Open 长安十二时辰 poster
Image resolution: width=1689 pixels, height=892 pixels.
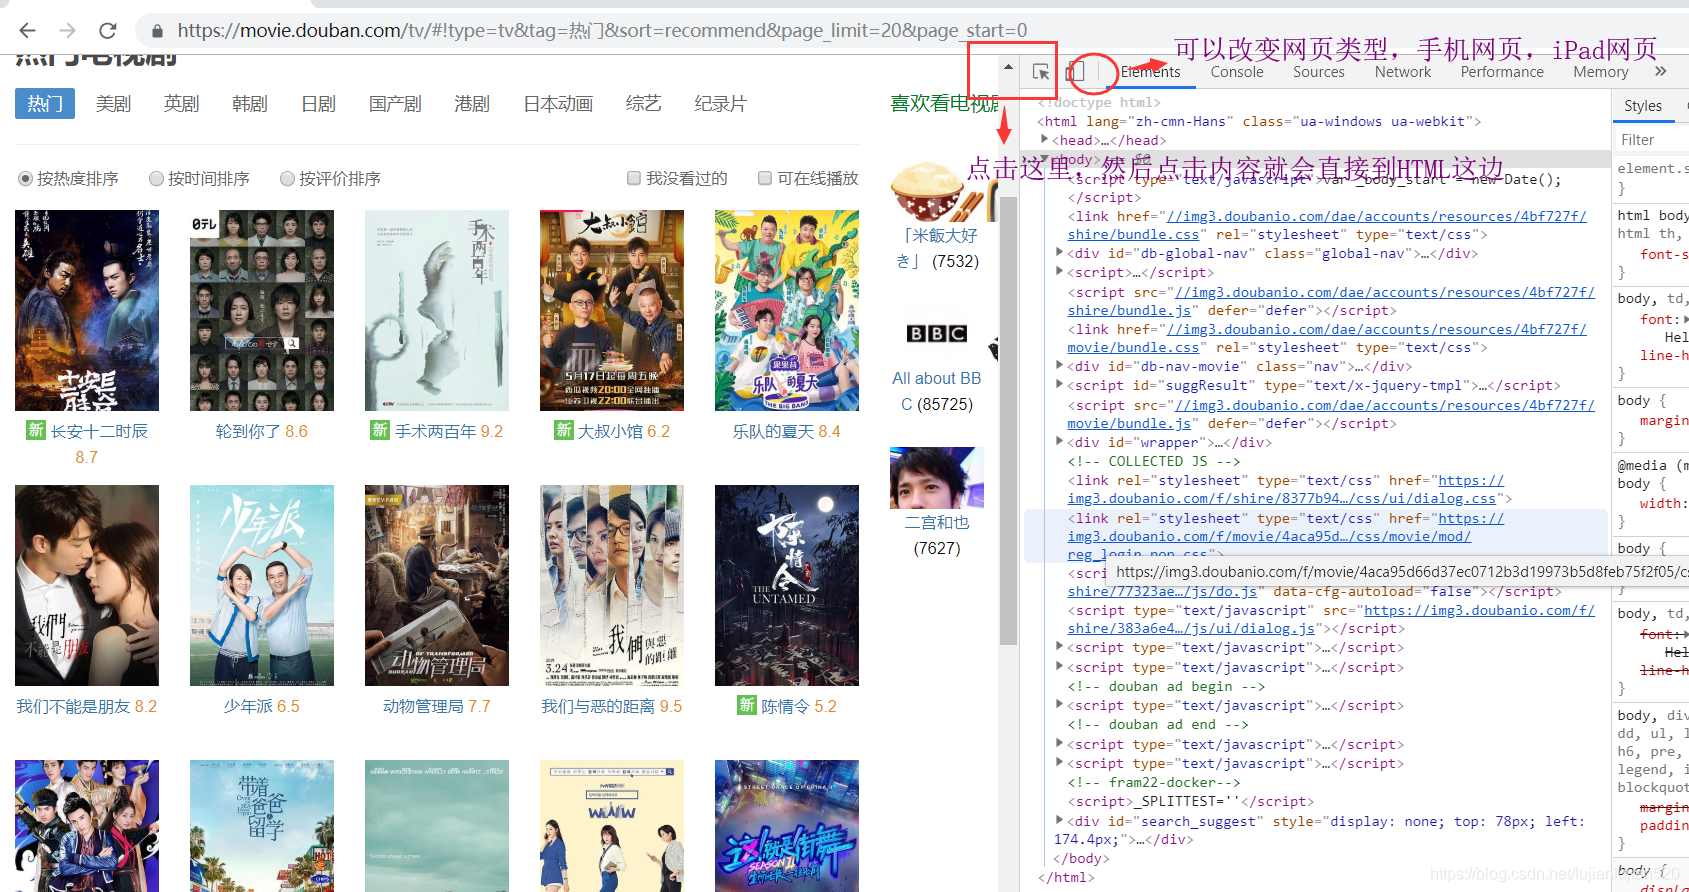tap(87, 310)
